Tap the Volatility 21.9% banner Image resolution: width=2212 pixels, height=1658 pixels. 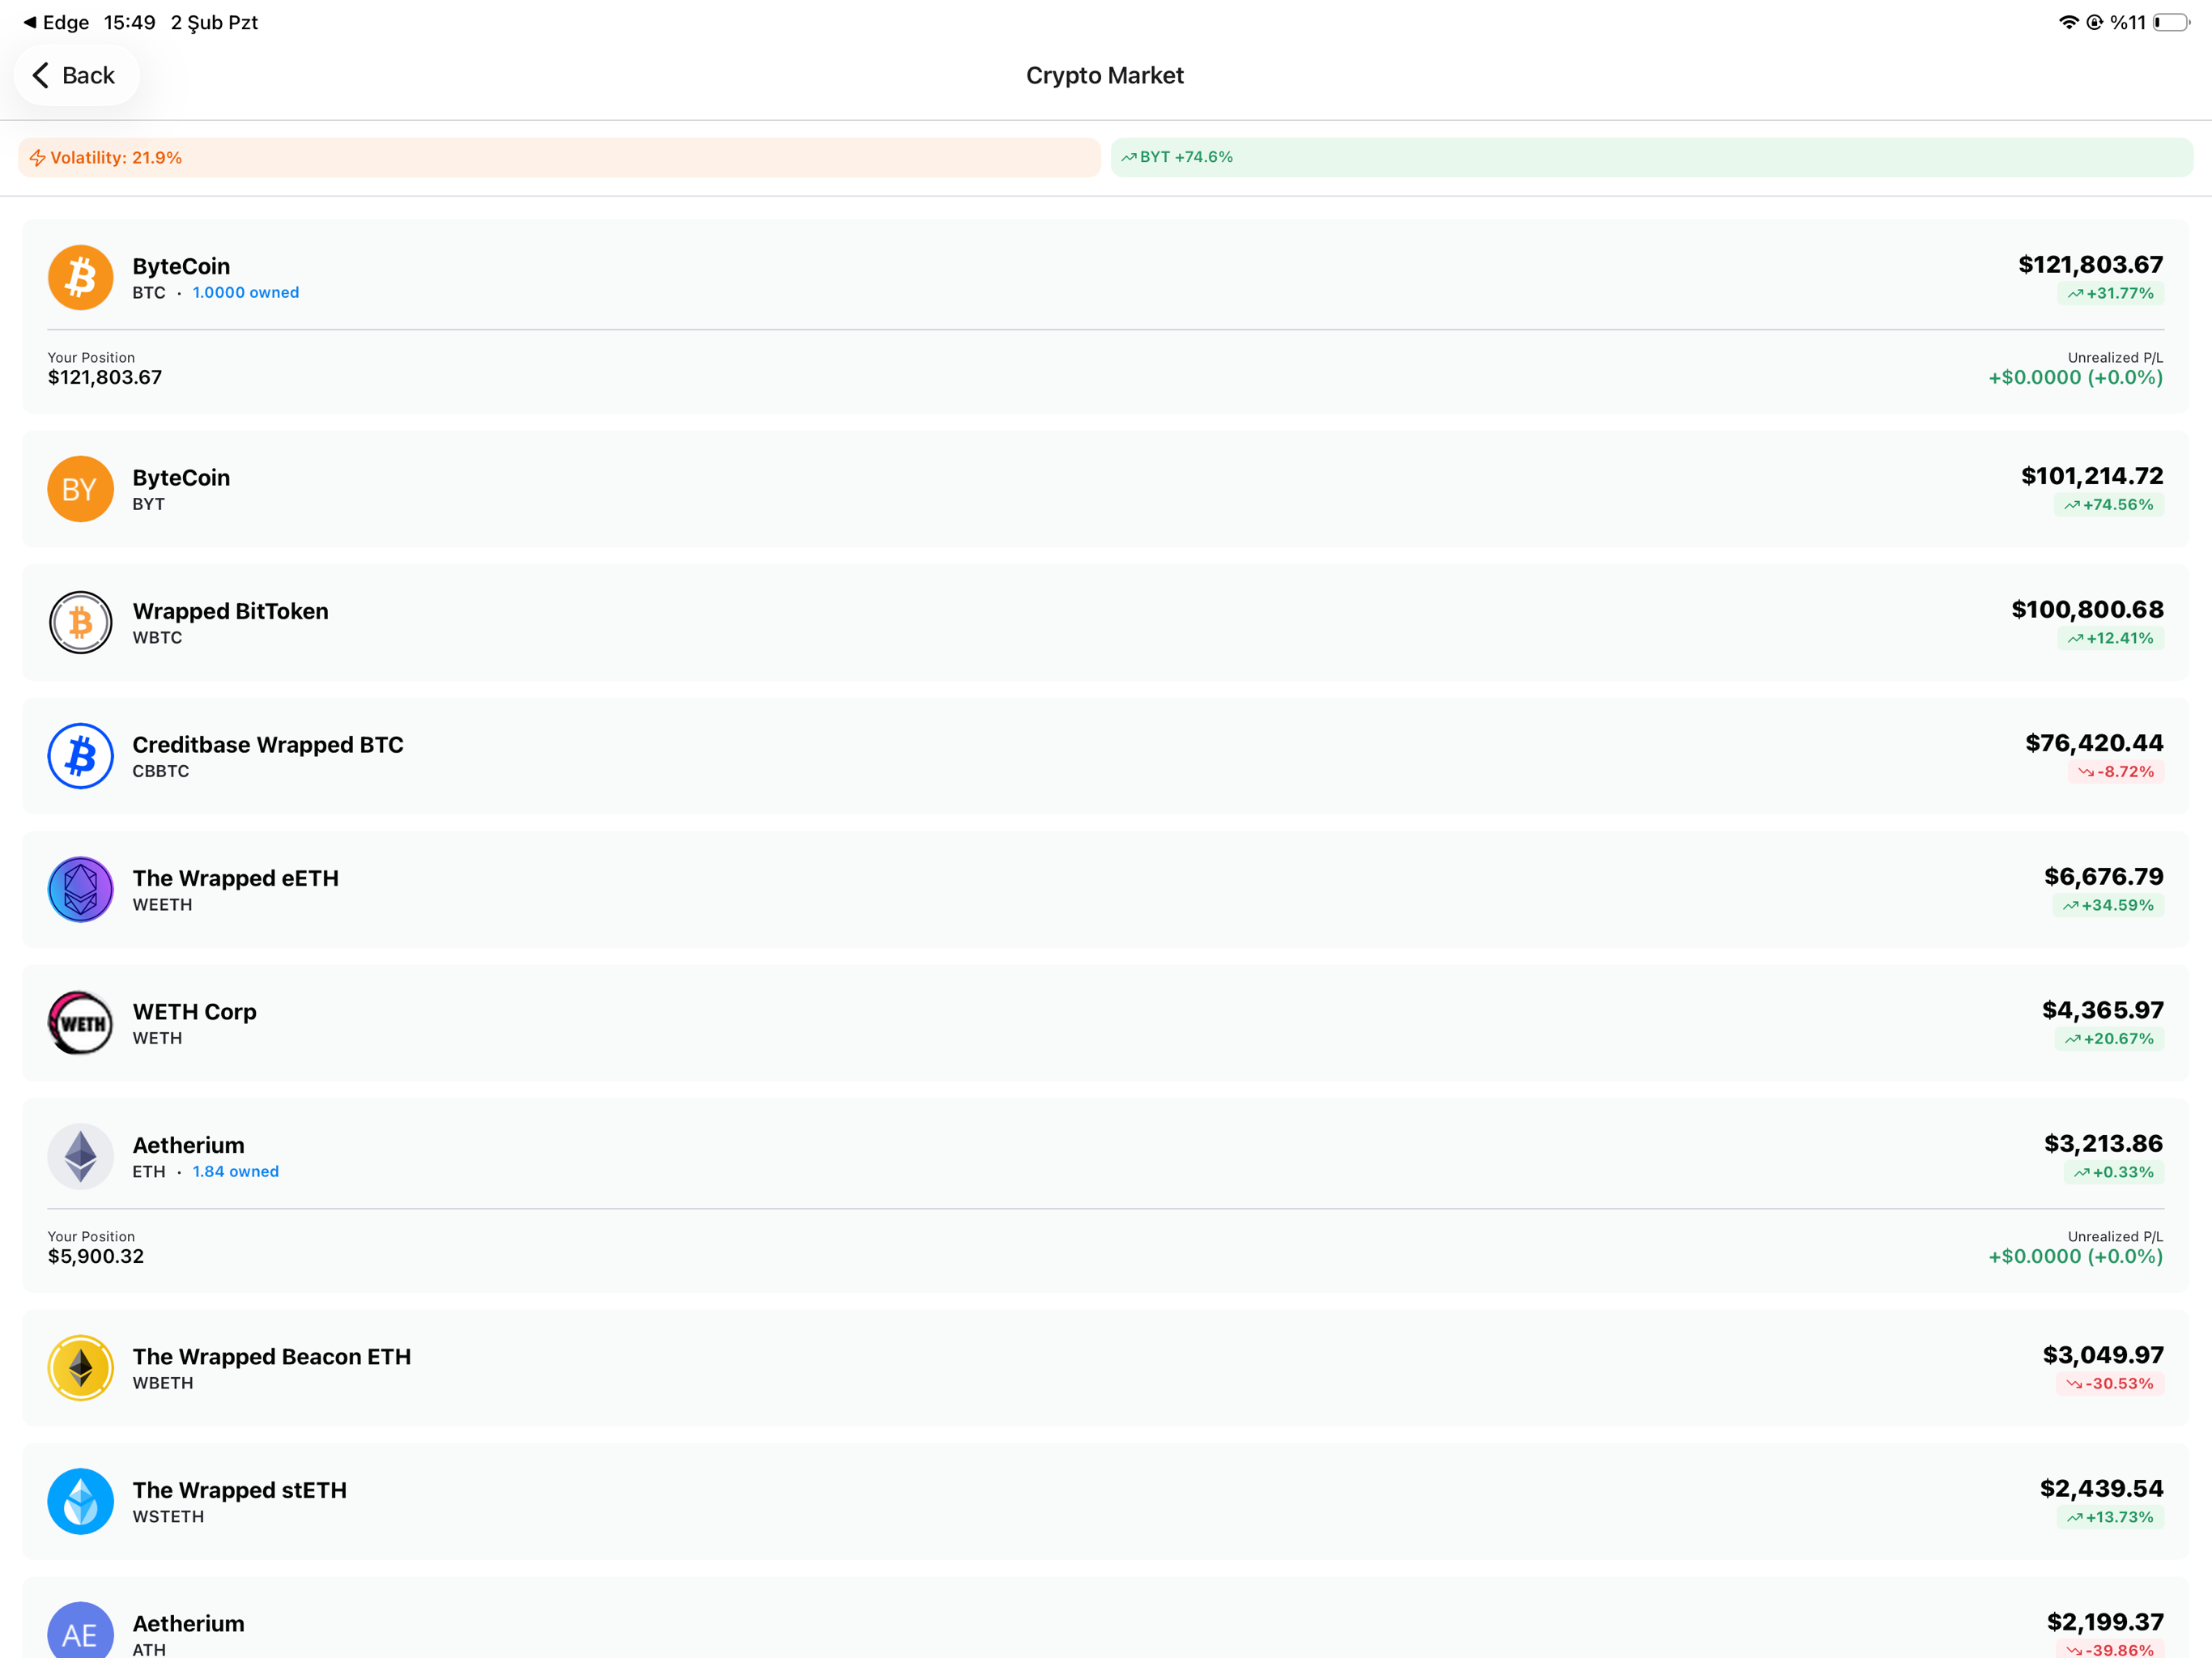pyautogui.click(x=559, y=157)
